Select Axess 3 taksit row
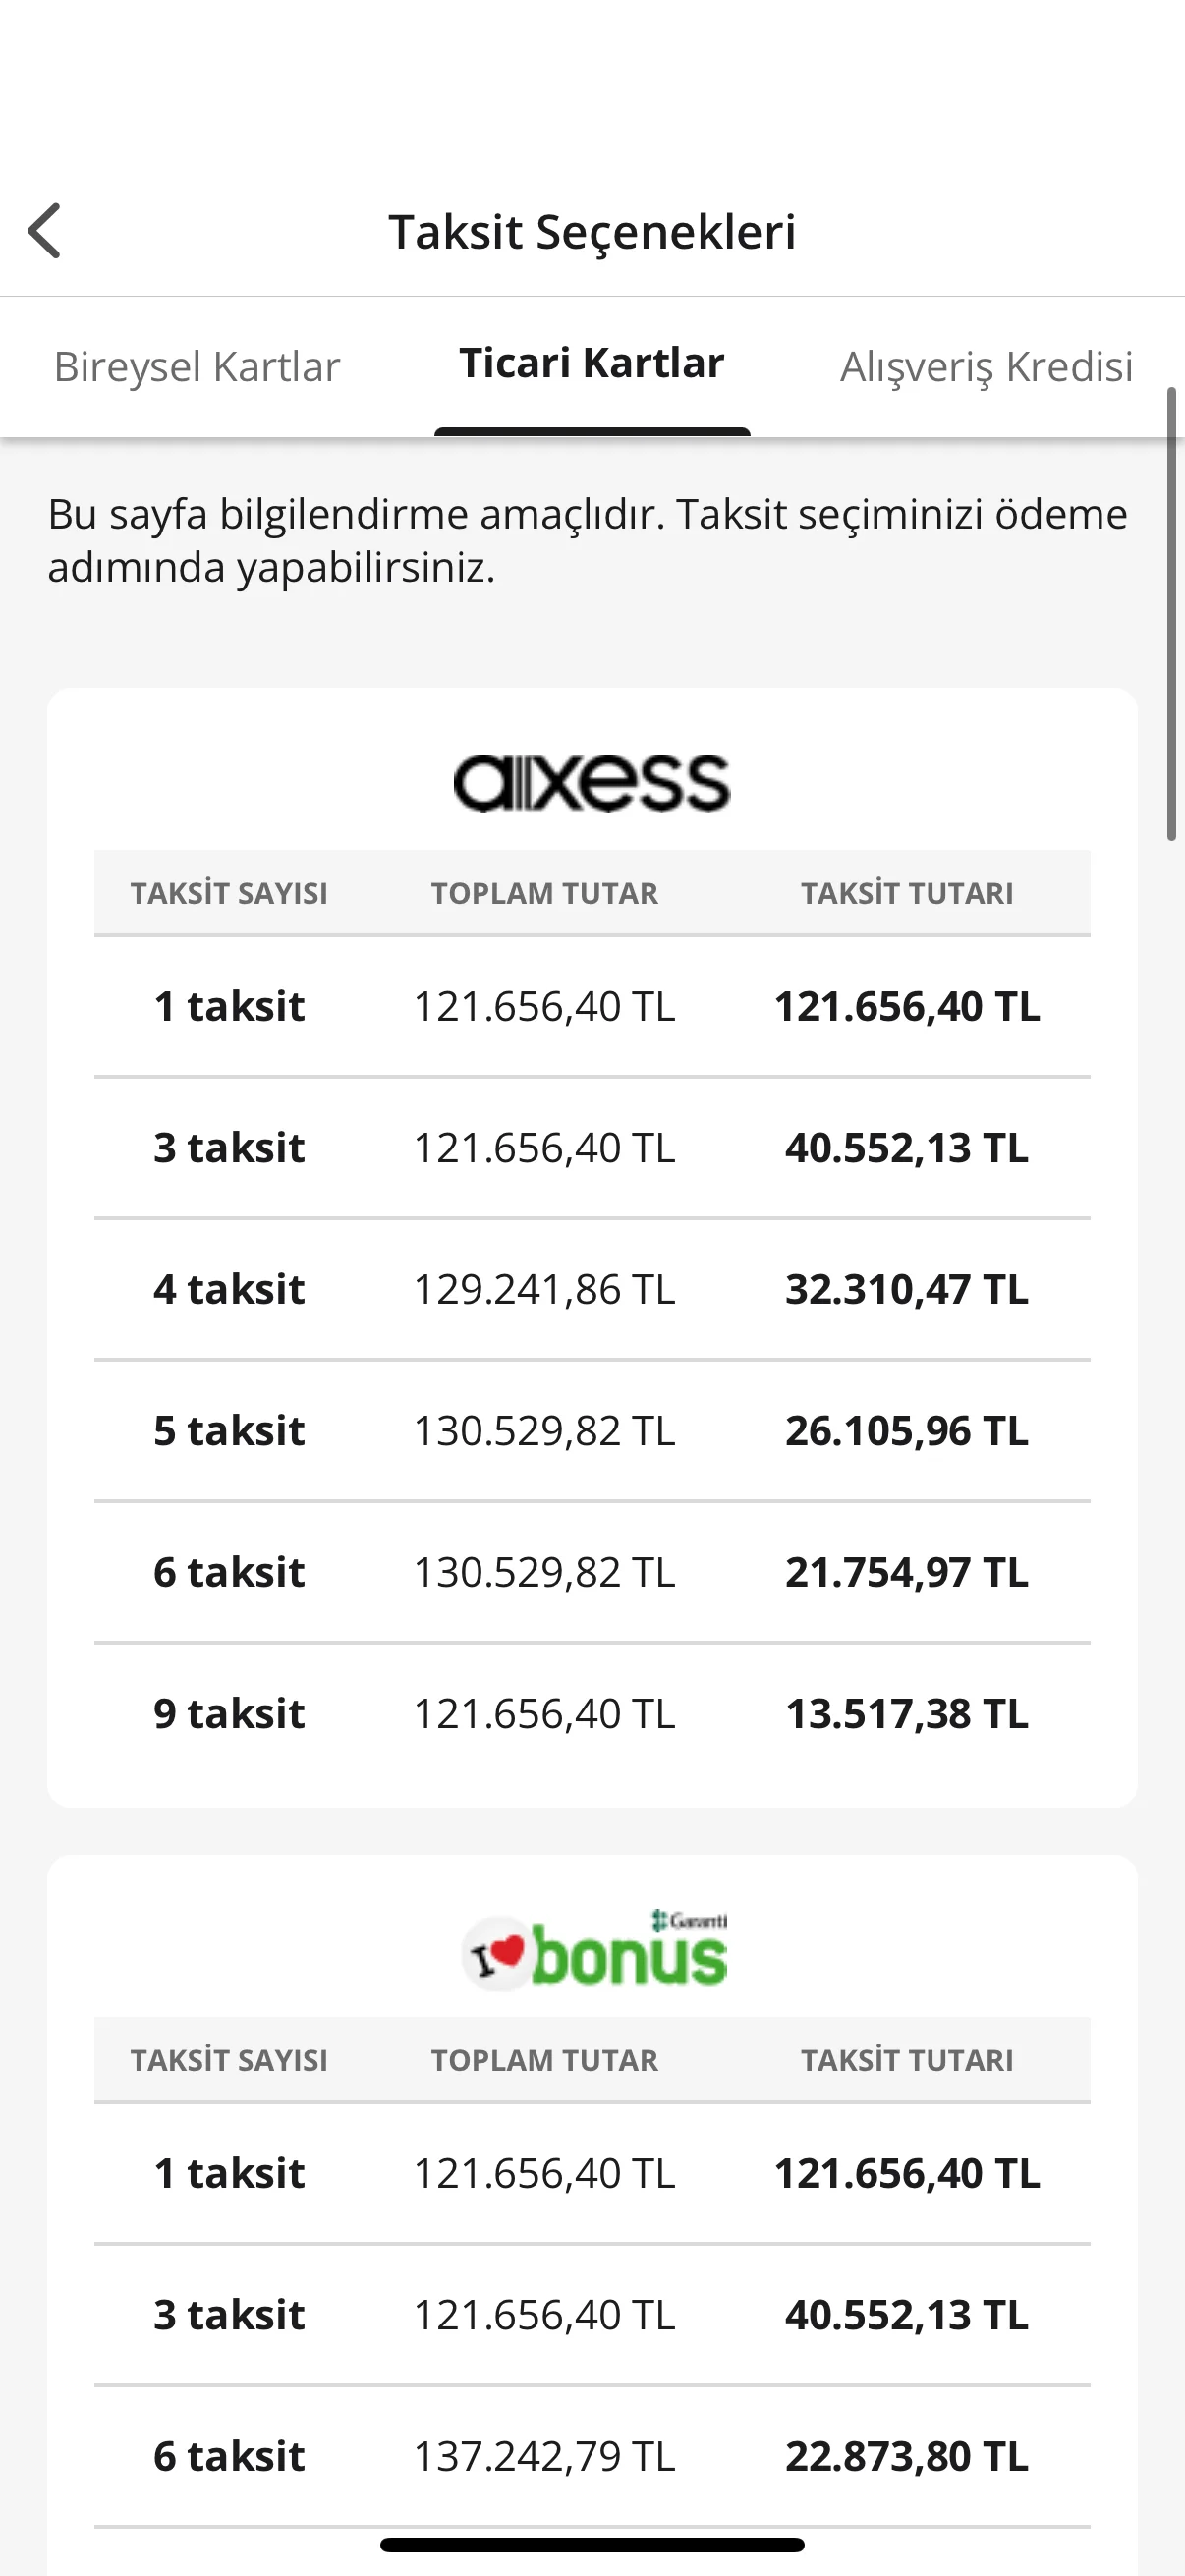1185x2576 pixels. point(592,1148)
